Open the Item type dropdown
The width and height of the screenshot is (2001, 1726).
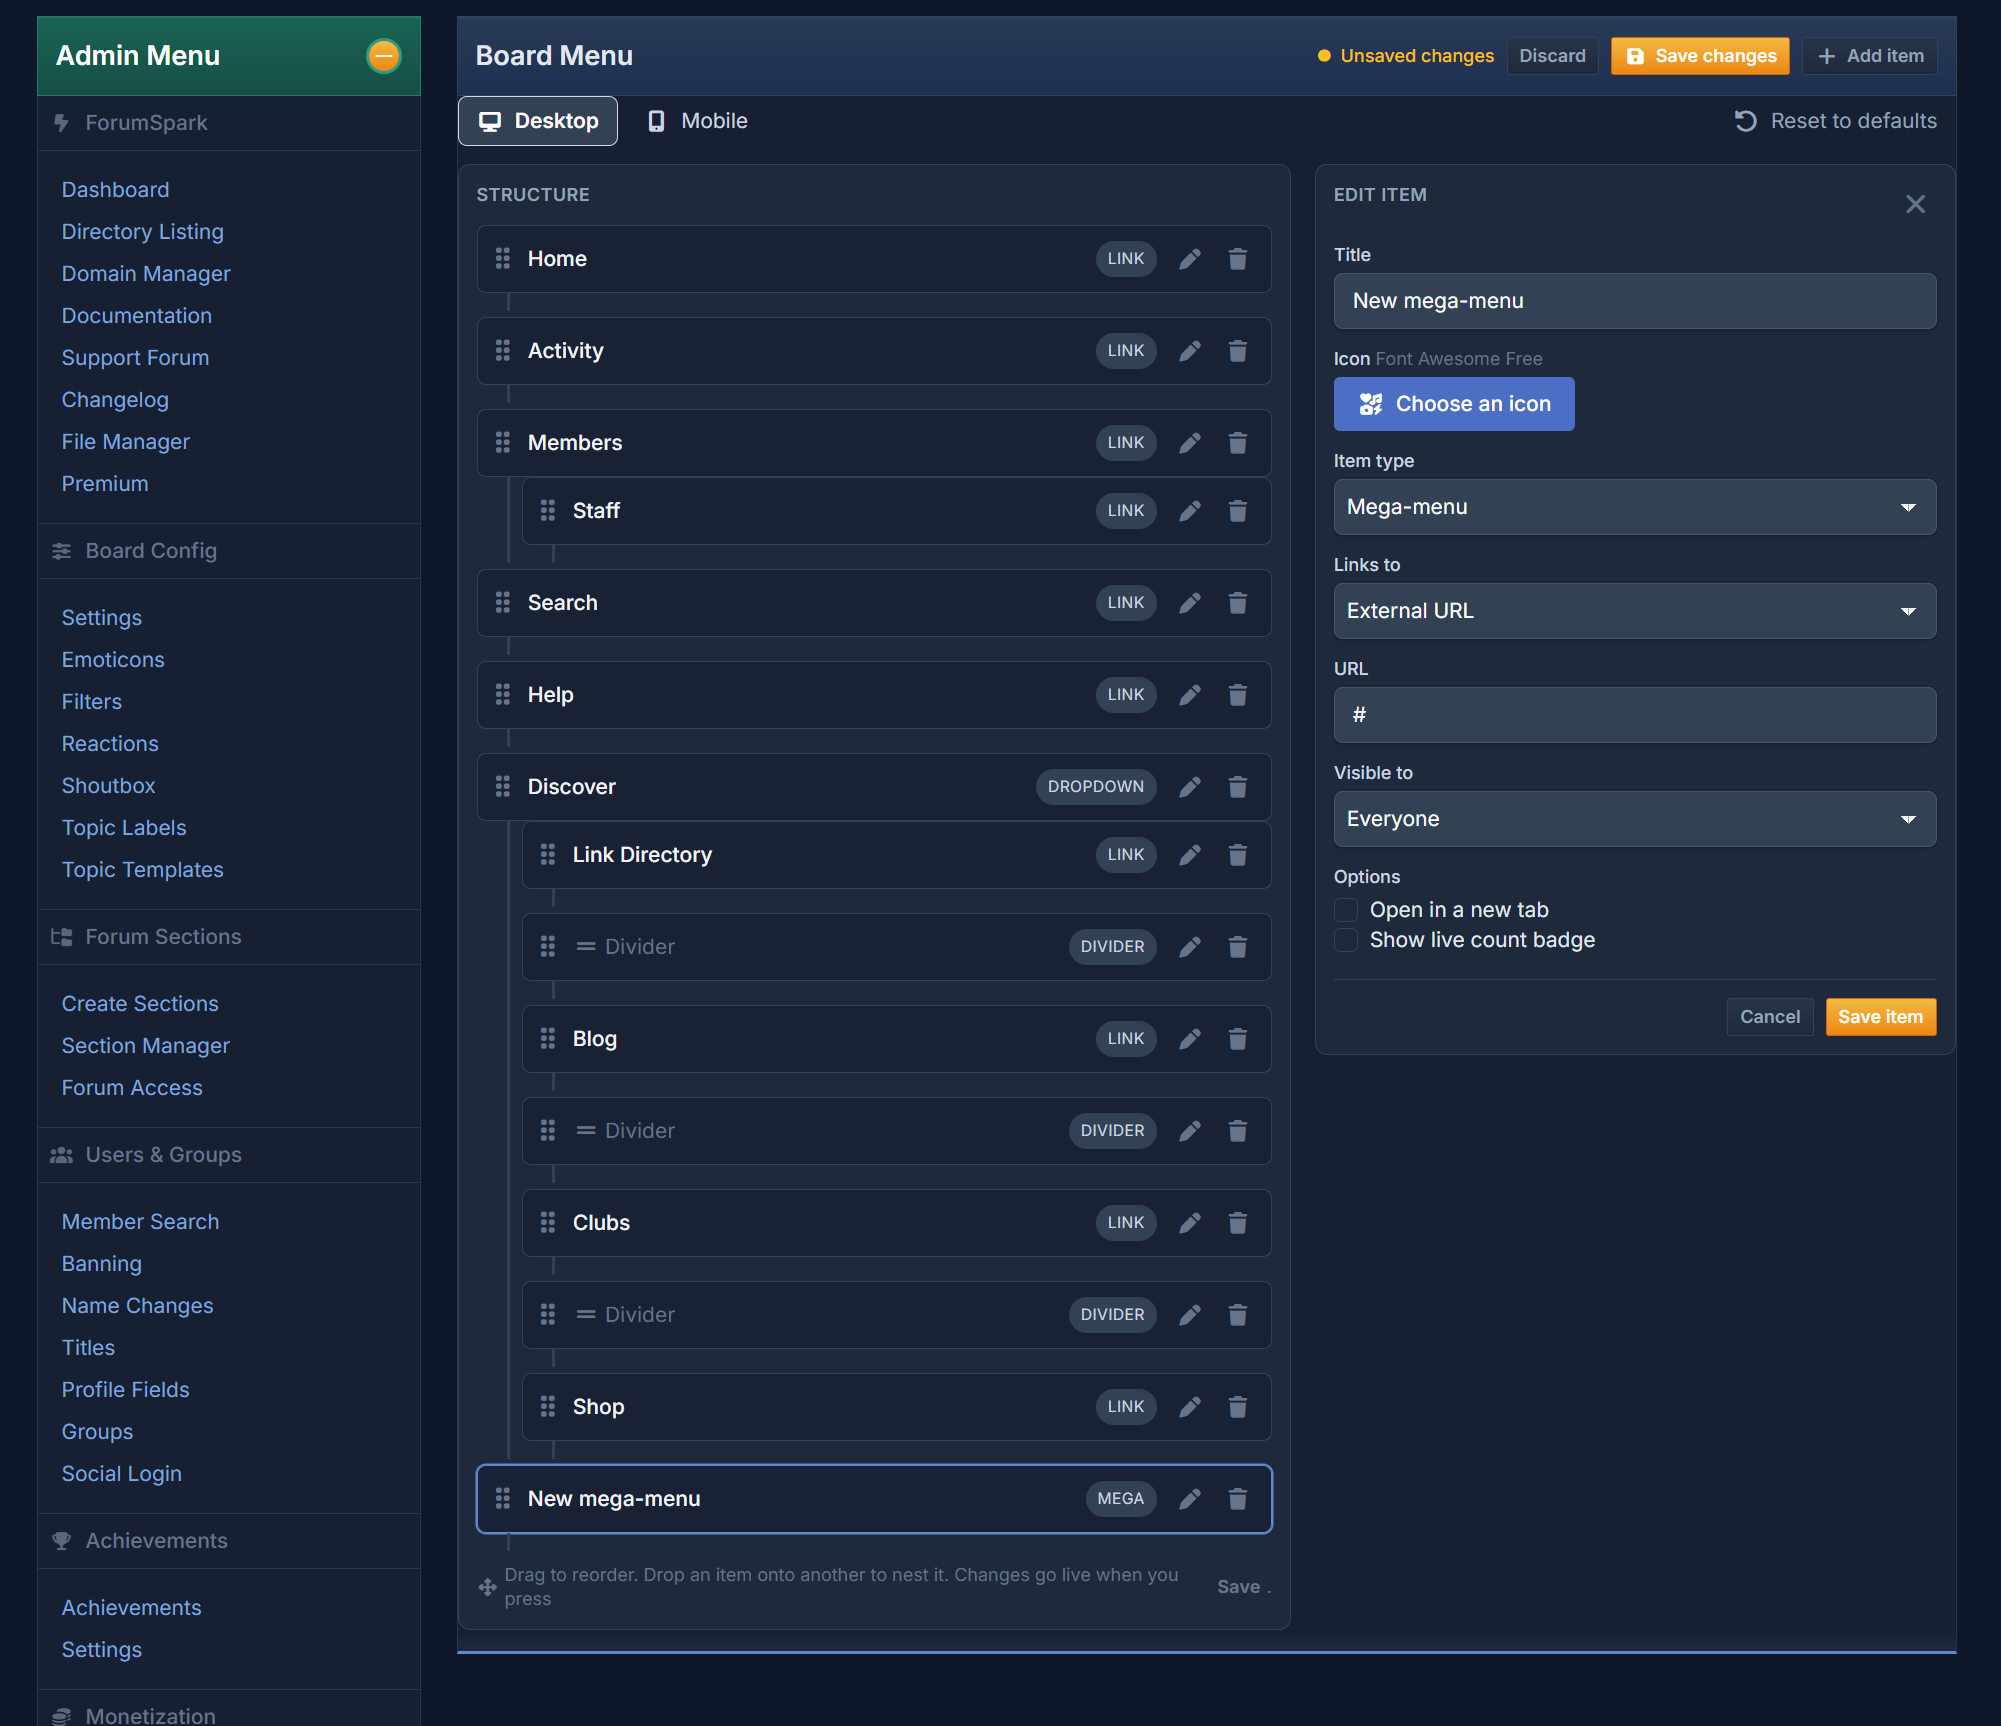click(x=1634, y=507)
